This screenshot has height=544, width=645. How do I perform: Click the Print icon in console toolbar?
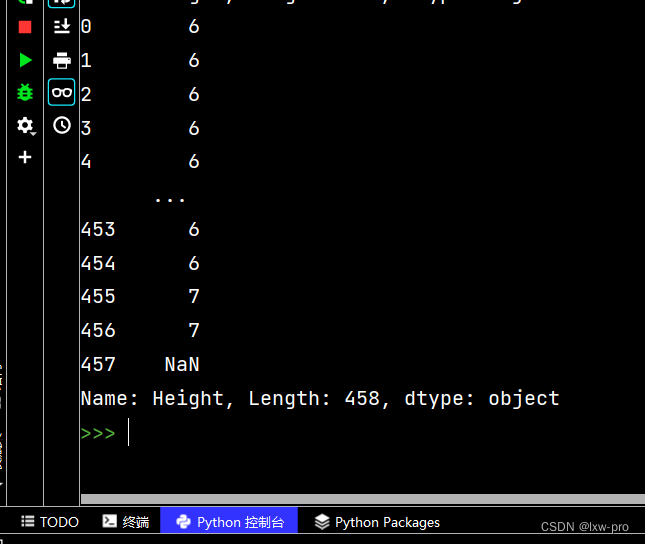[x=62, y=60]
